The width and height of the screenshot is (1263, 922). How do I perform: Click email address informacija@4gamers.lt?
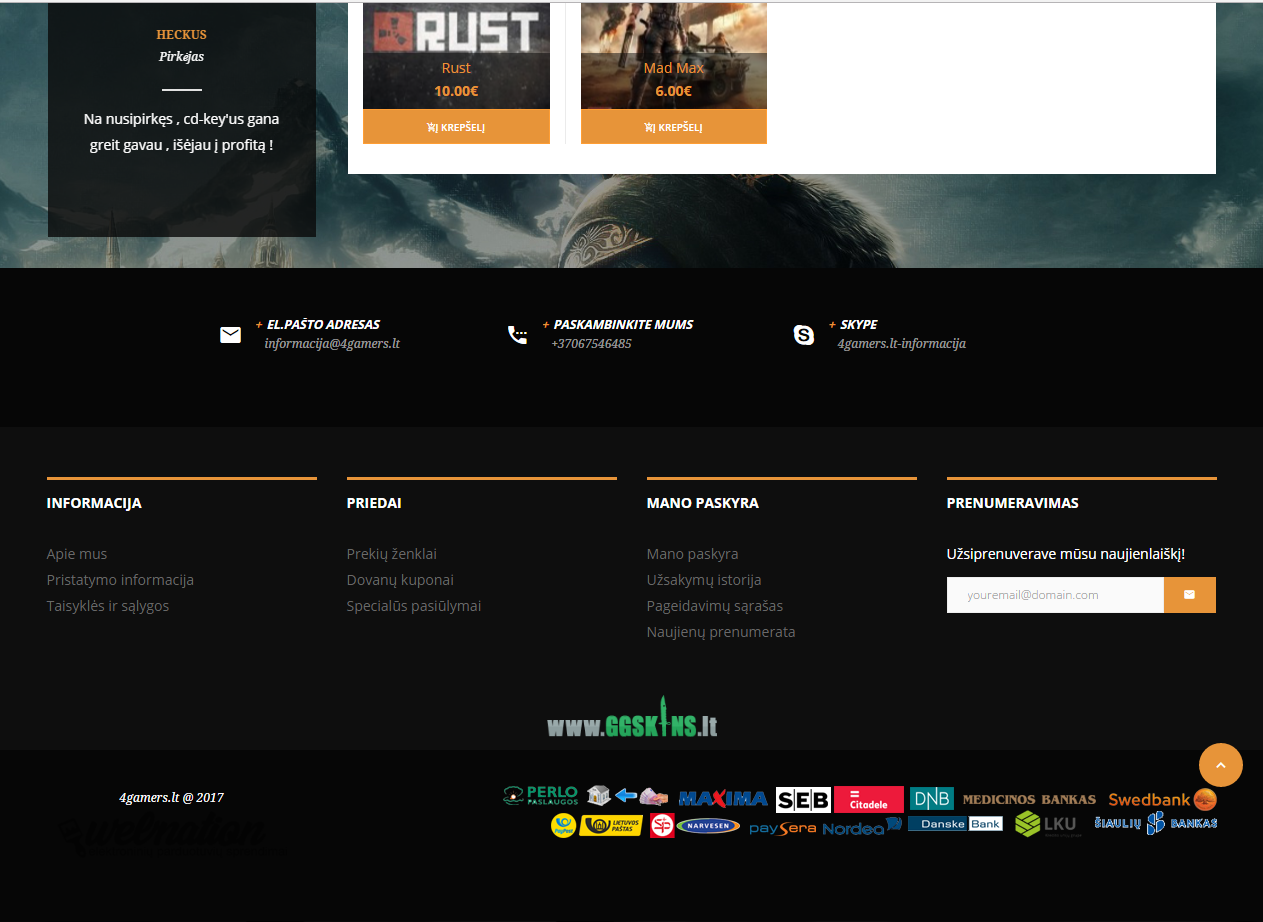click(x=332, y=344)
